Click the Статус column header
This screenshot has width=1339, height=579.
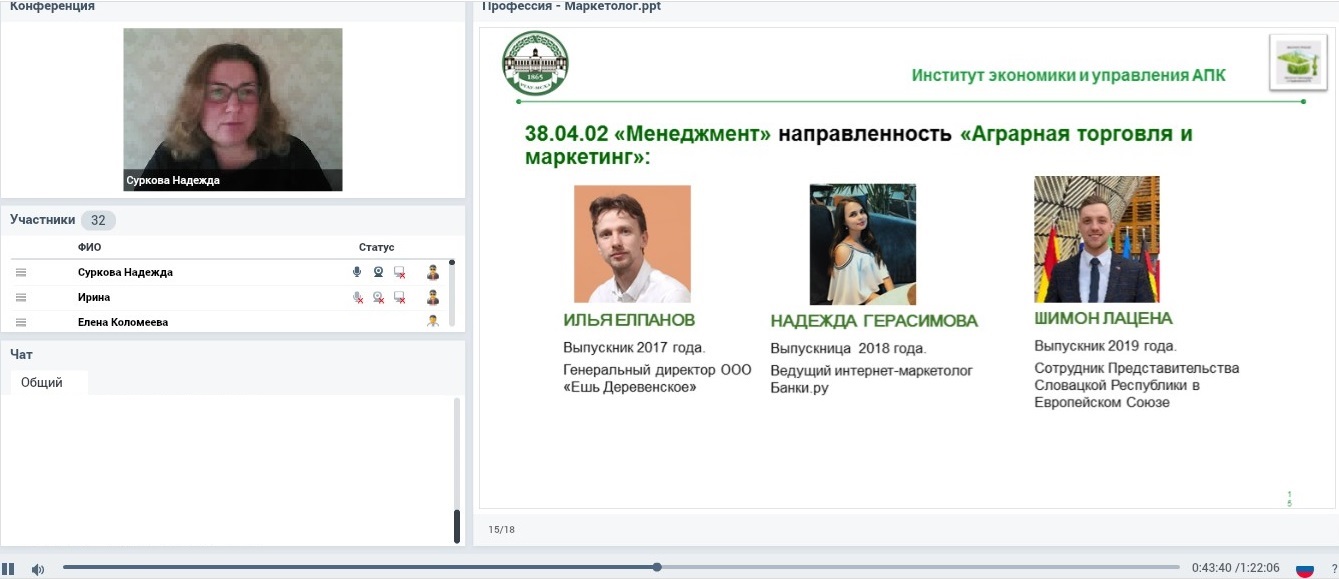pyautogui.click(x=376, y=247)
